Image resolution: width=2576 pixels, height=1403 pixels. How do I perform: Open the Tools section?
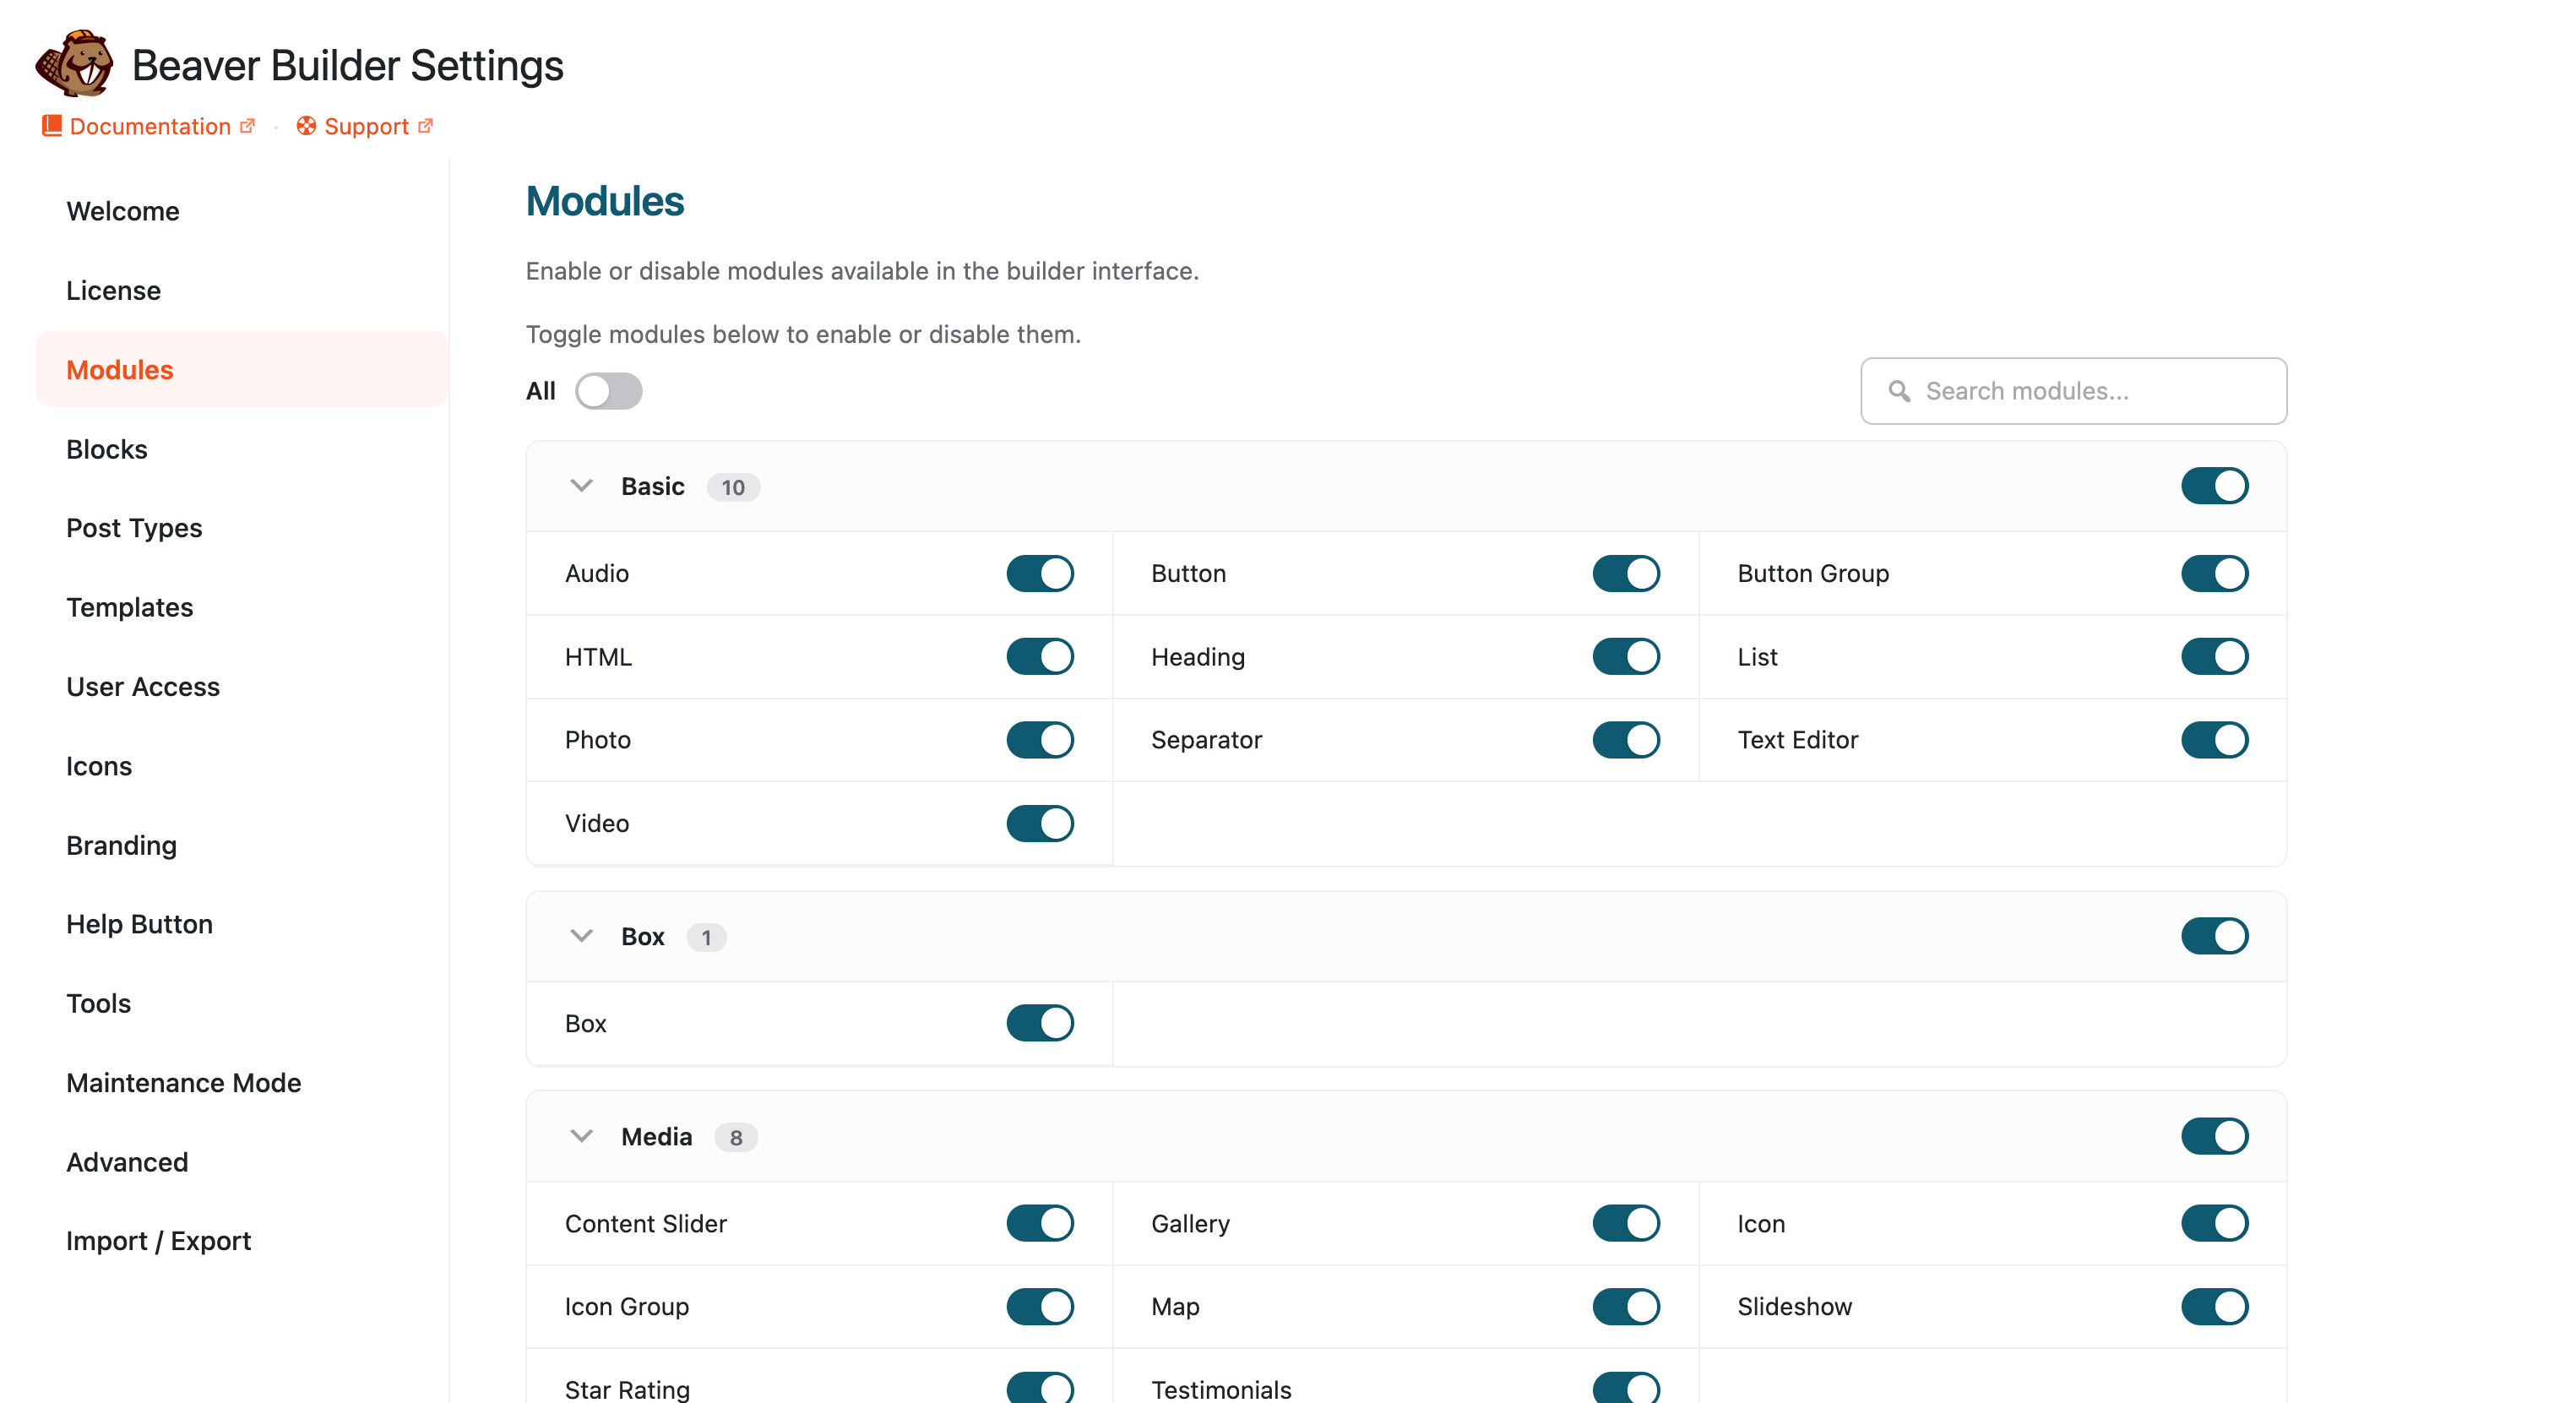click(x=241, y=1003)
